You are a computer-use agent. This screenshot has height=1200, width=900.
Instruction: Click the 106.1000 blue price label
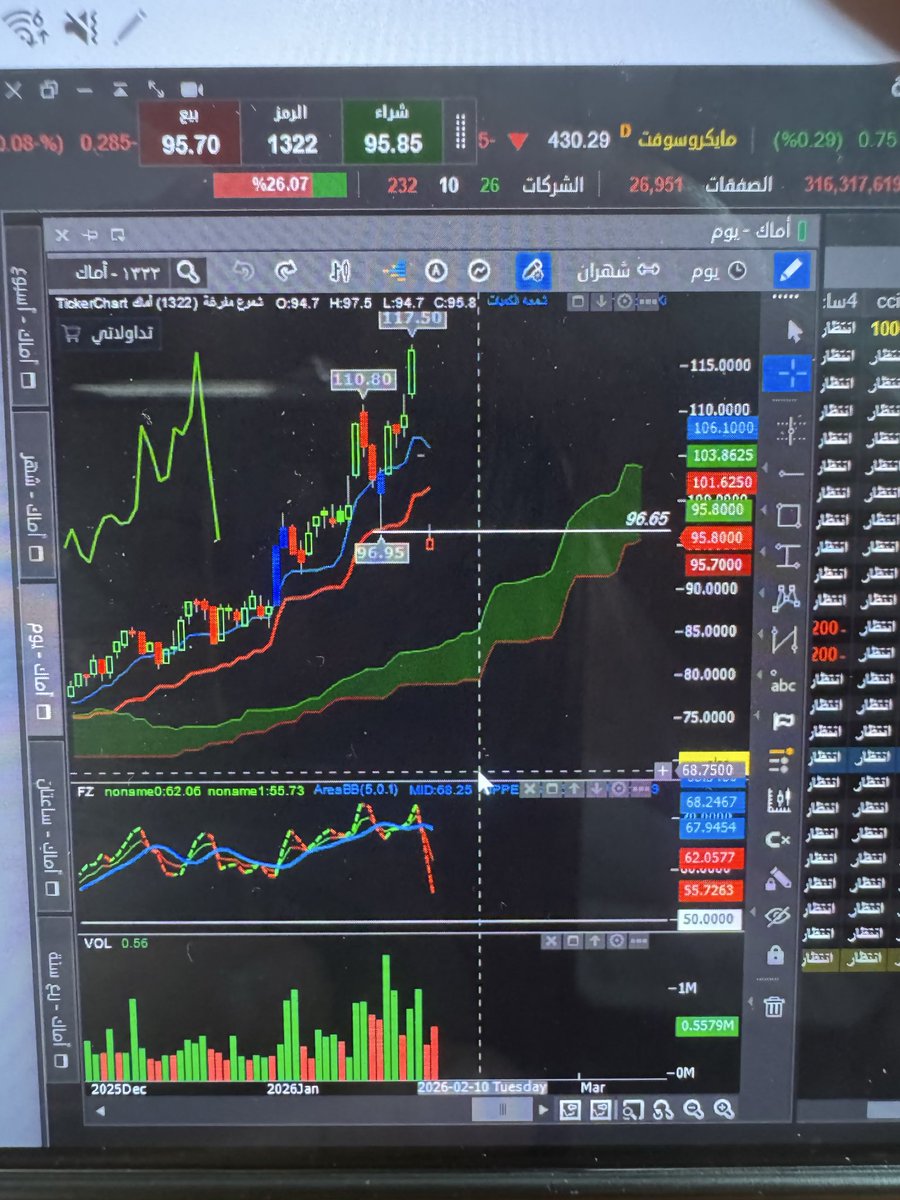pyautogui.click(x=723, y=428)
